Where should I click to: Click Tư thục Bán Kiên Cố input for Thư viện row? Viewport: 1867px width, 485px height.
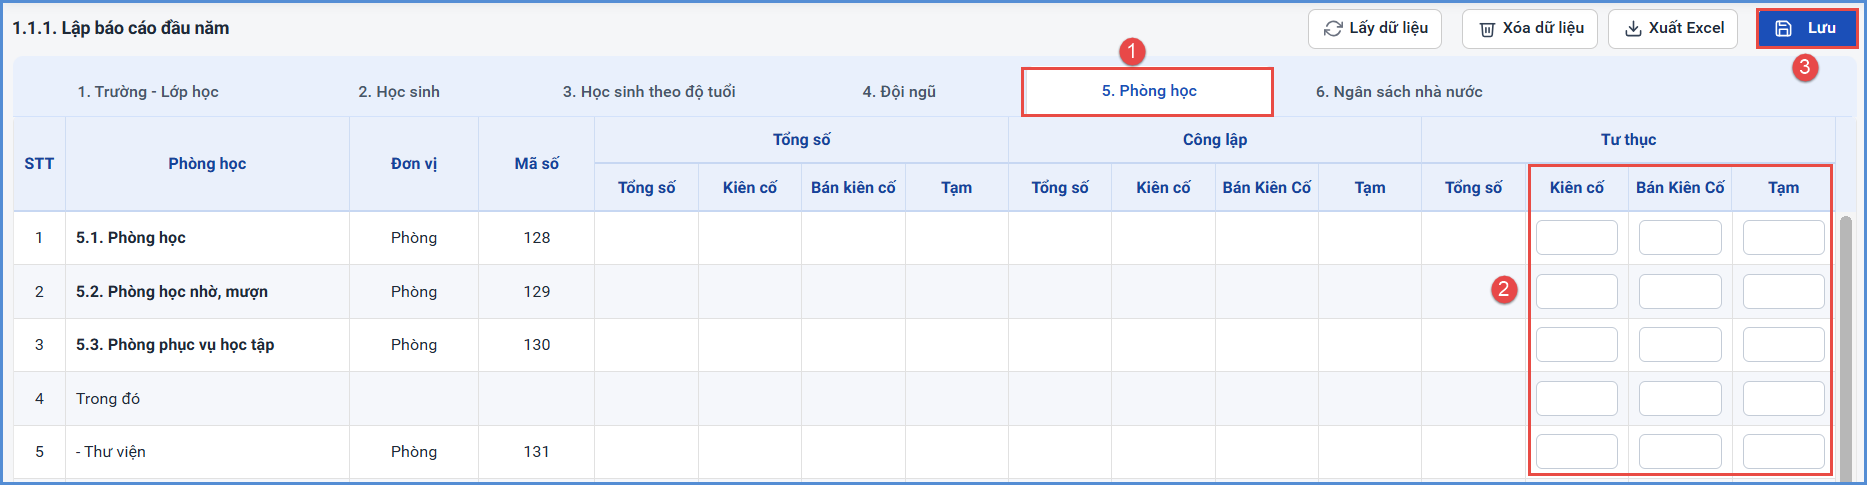pyautogui.click(x=1680, y=452)
